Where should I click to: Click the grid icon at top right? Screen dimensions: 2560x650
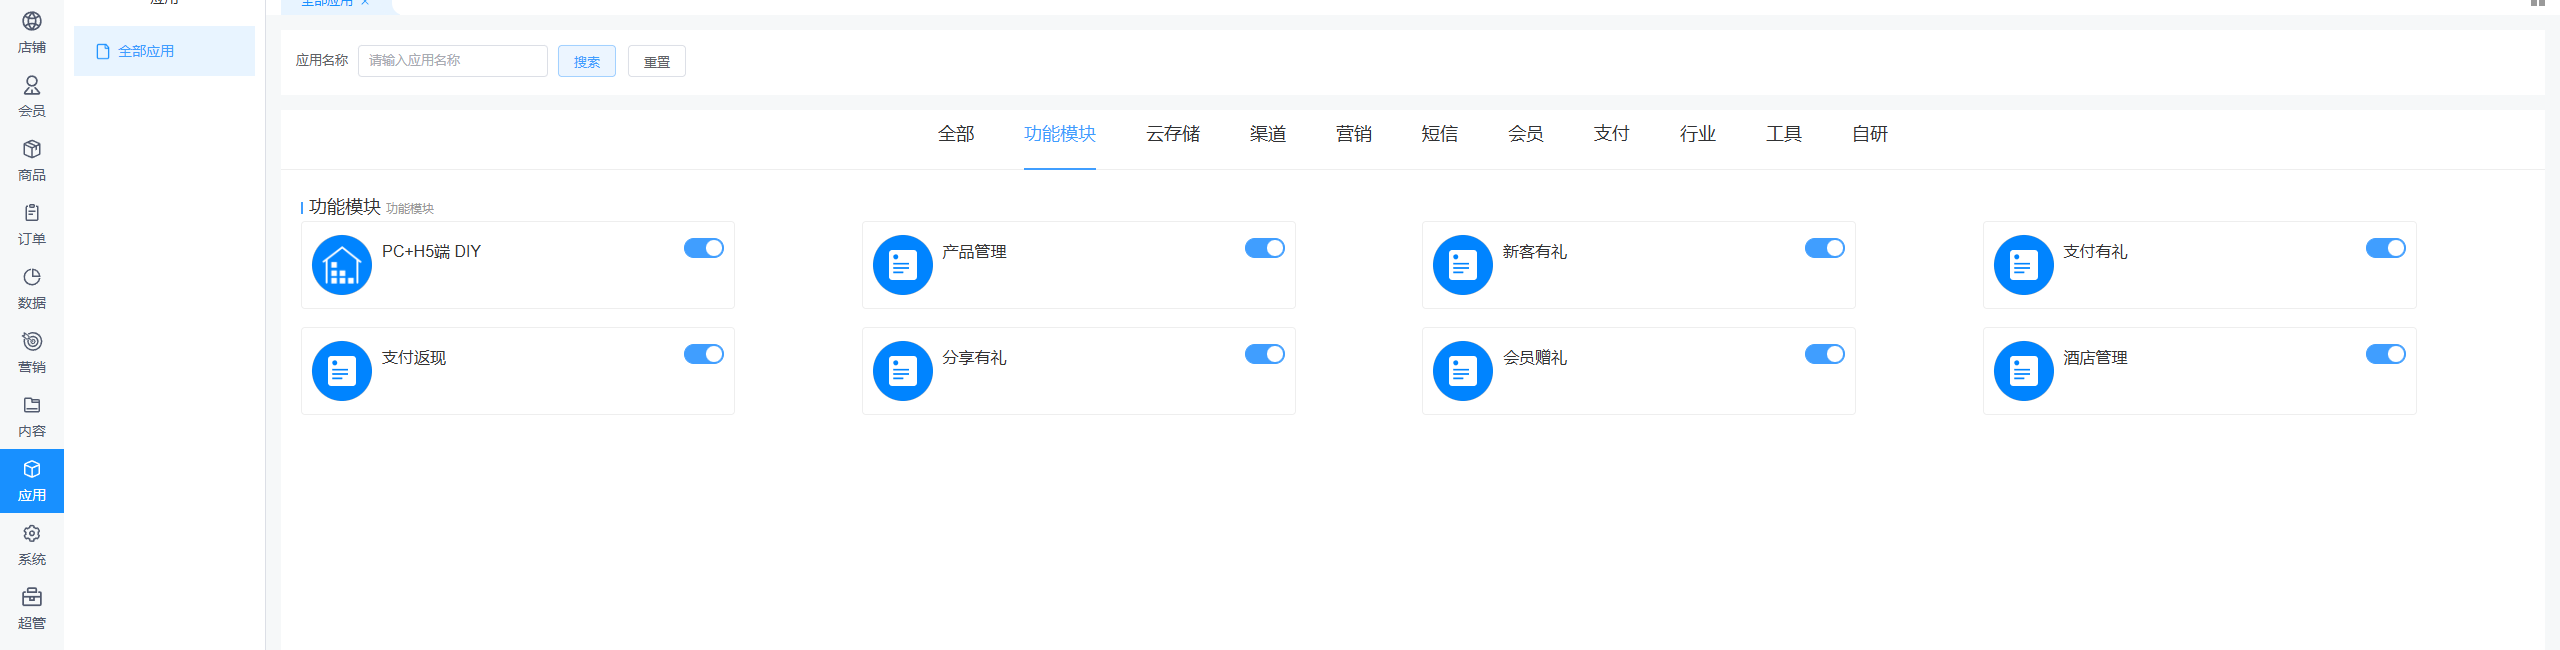pyautogui.click(x=2537, y=3)
